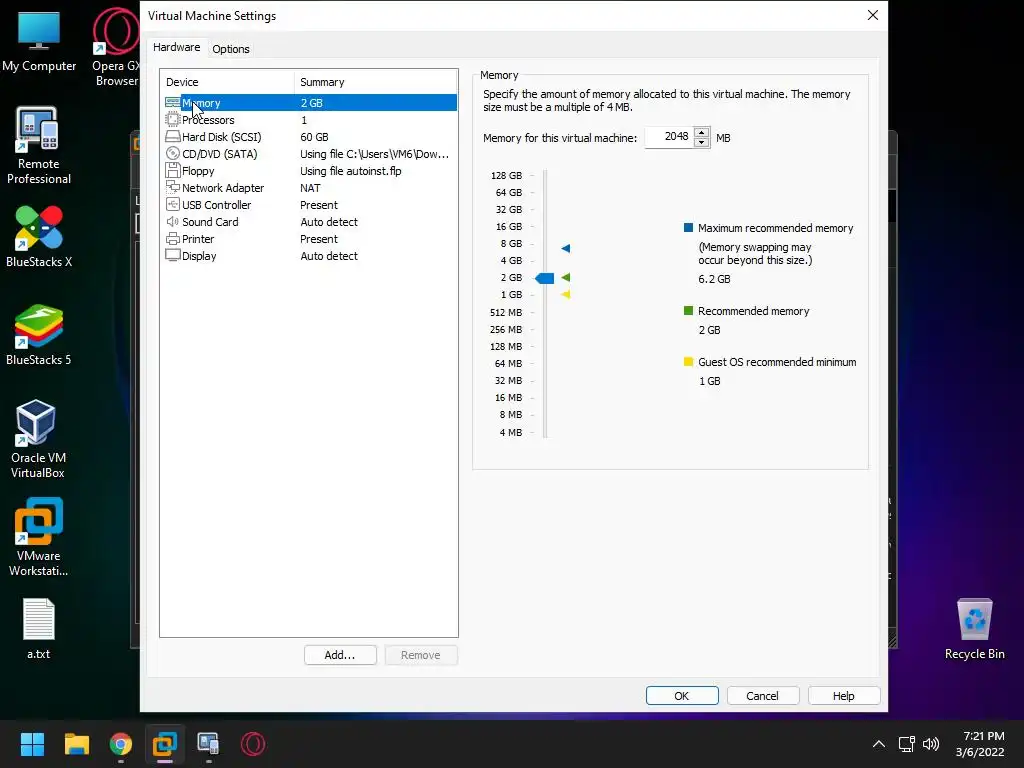Viewport: 1024px width, 768px height.
Task: Click 'Using file autoinst.flp' summary text
Action: coord(351,170)
